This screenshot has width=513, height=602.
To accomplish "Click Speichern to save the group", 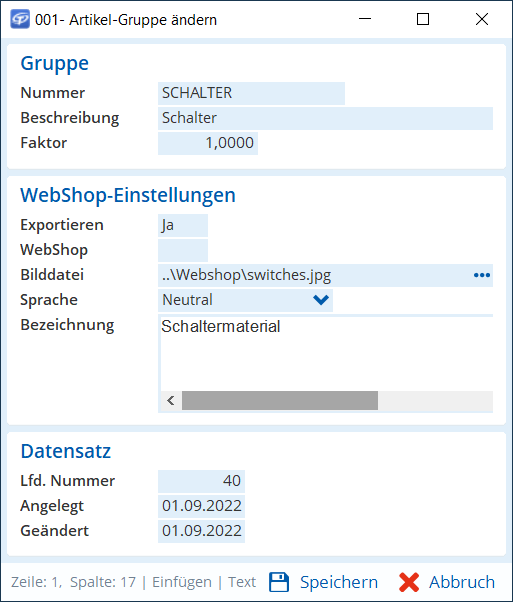I will pyautogui.click(x=339, y=582).
